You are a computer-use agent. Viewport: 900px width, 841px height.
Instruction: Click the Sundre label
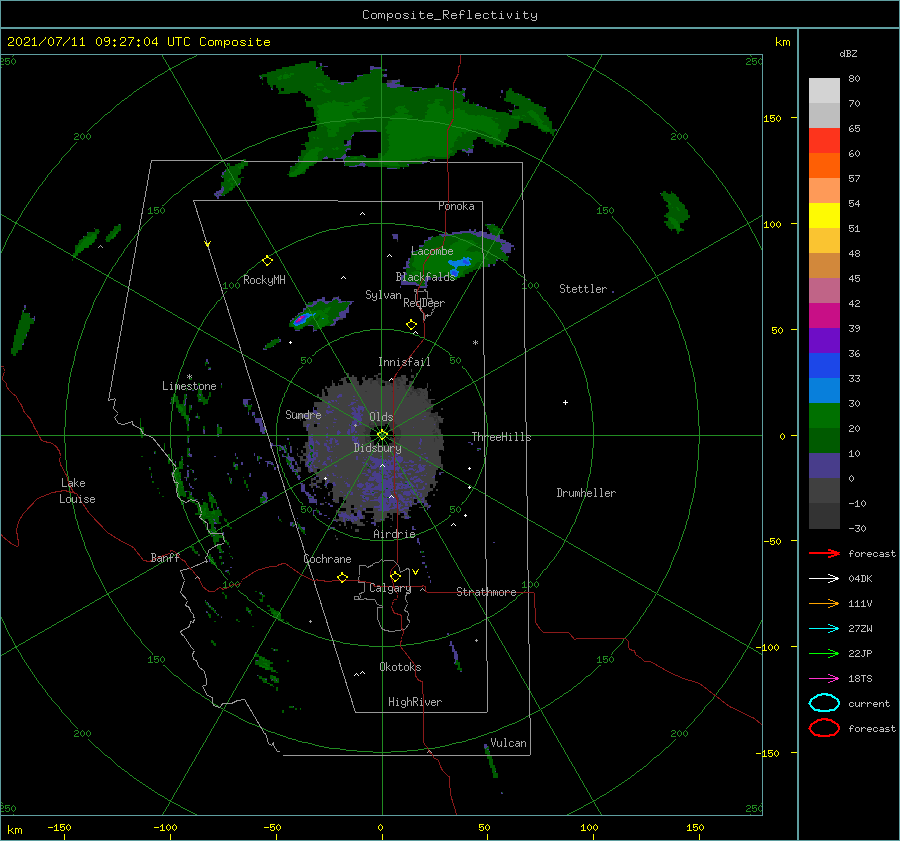click(x=303, y=414)
